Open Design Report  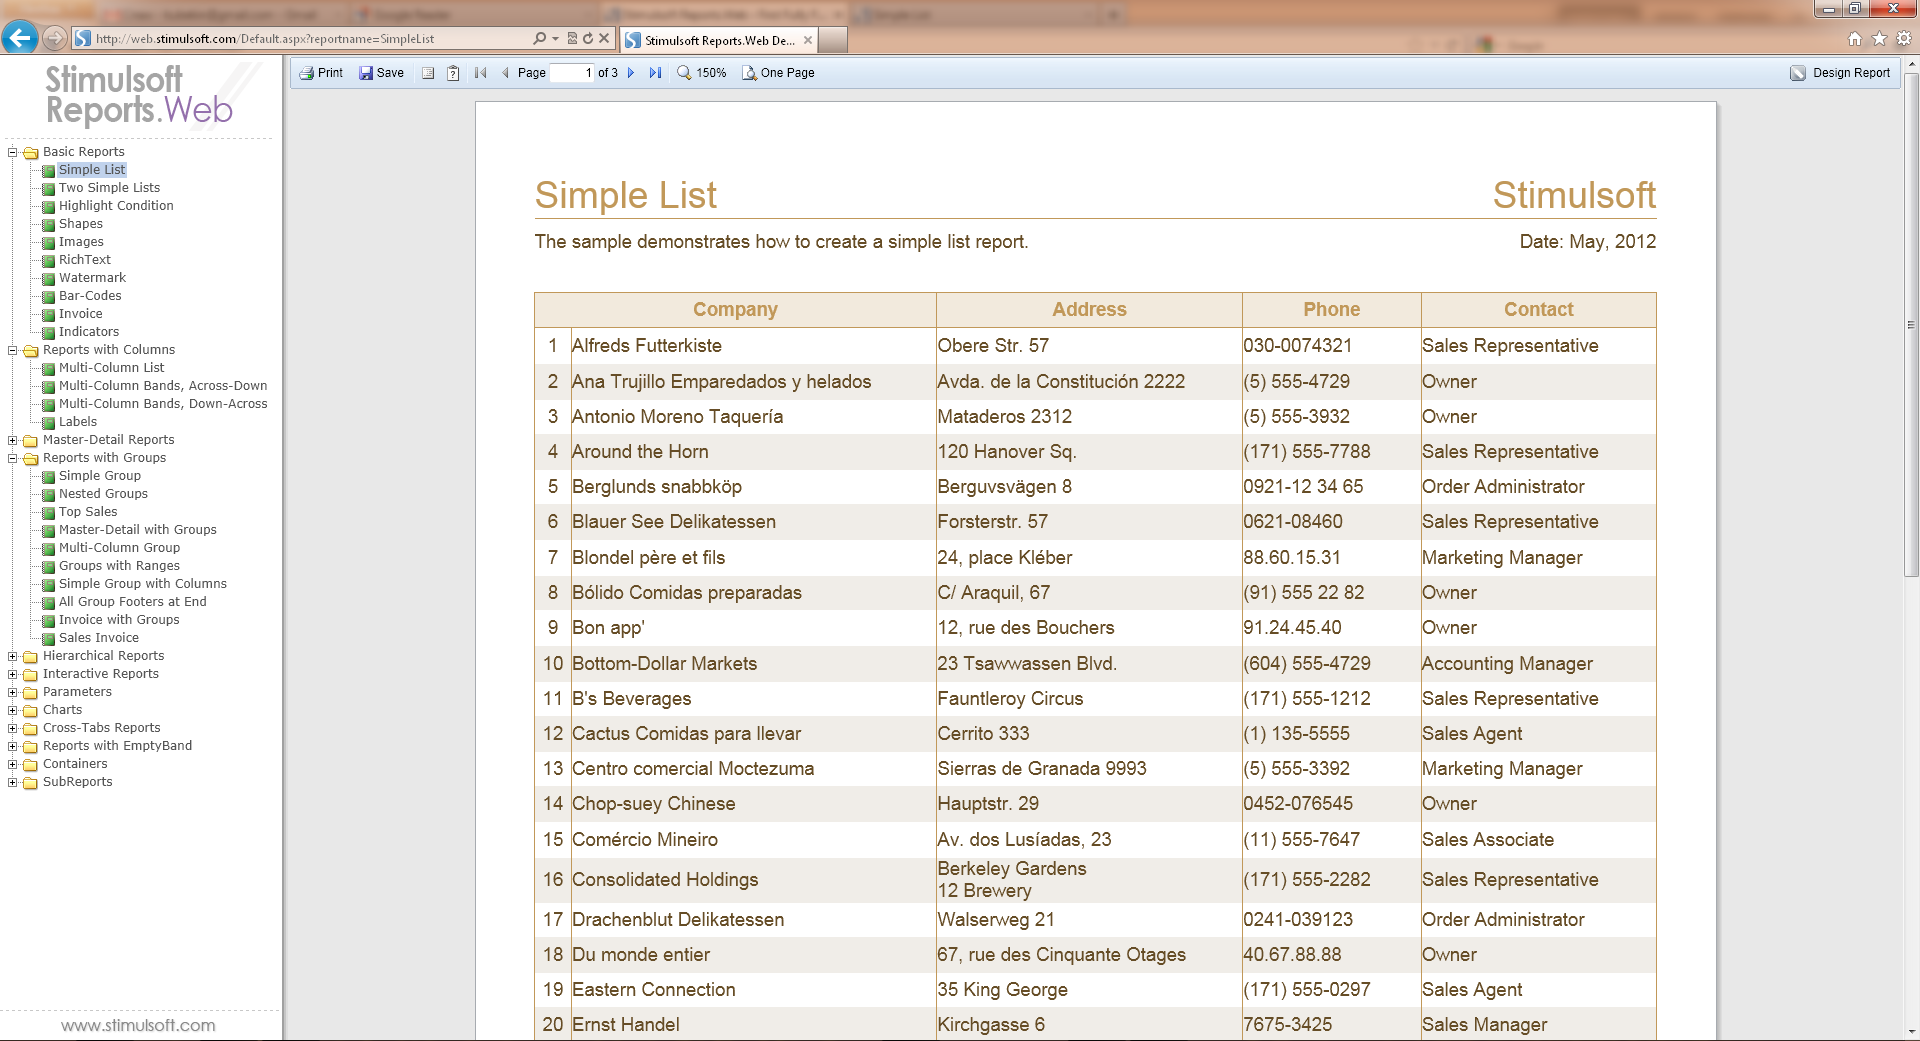pyautogui.click(x=1840, y=73)
